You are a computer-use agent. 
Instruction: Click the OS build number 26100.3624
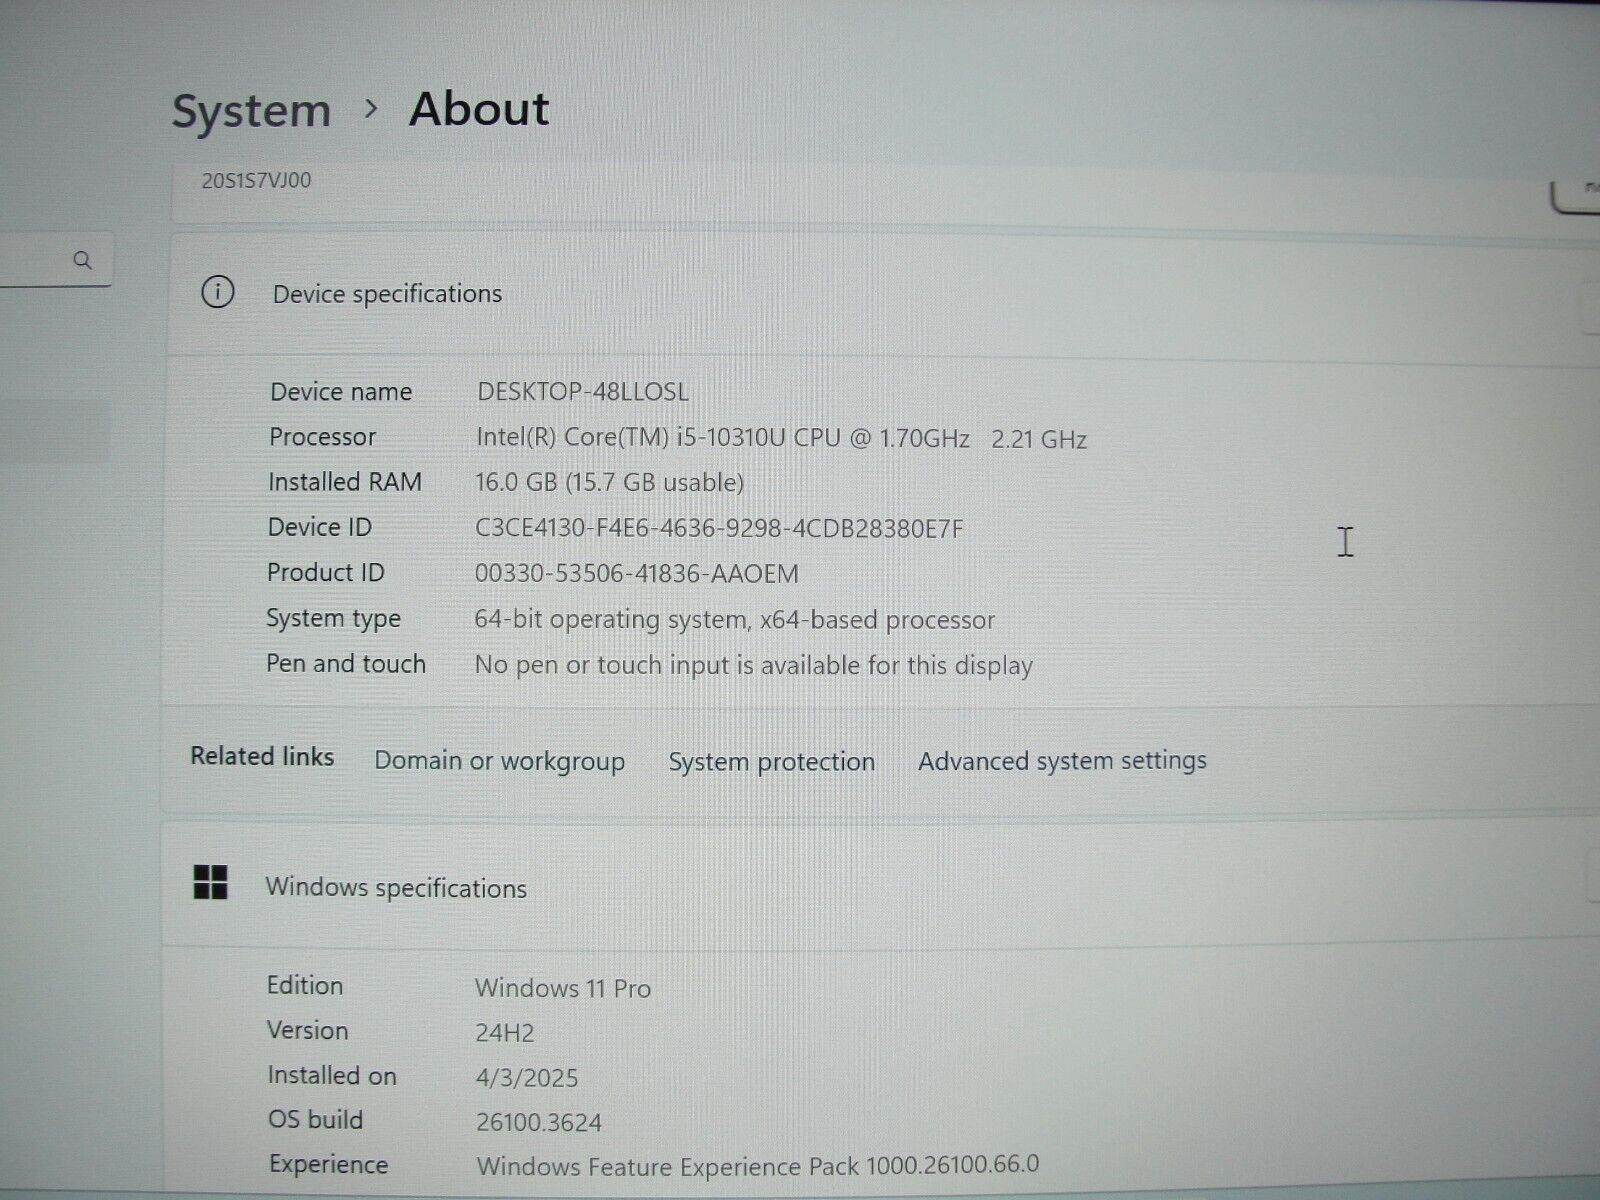(538, 1122)
